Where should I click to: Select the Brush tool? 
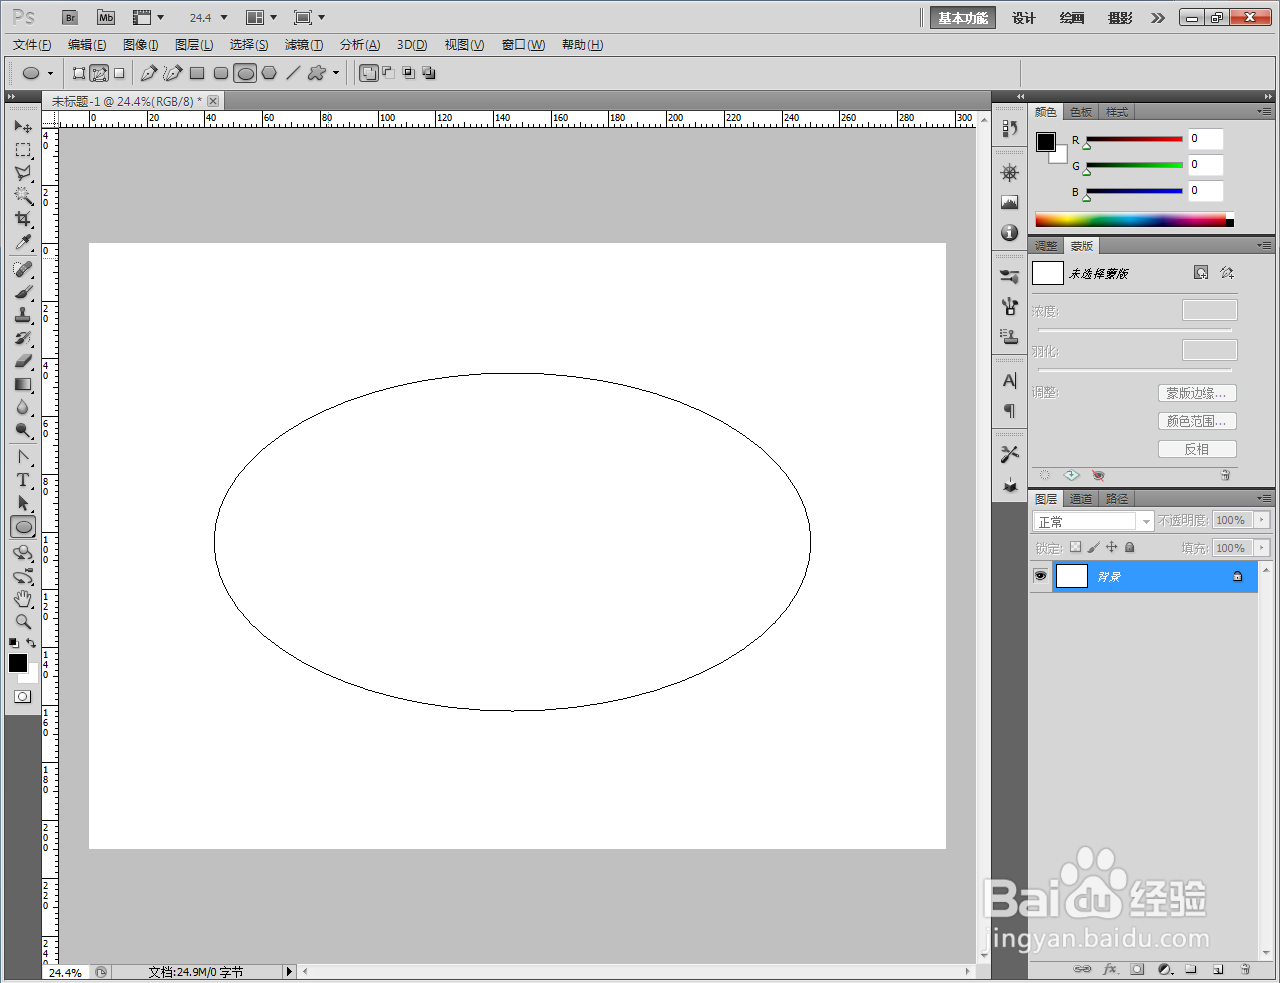coord(23,292)
